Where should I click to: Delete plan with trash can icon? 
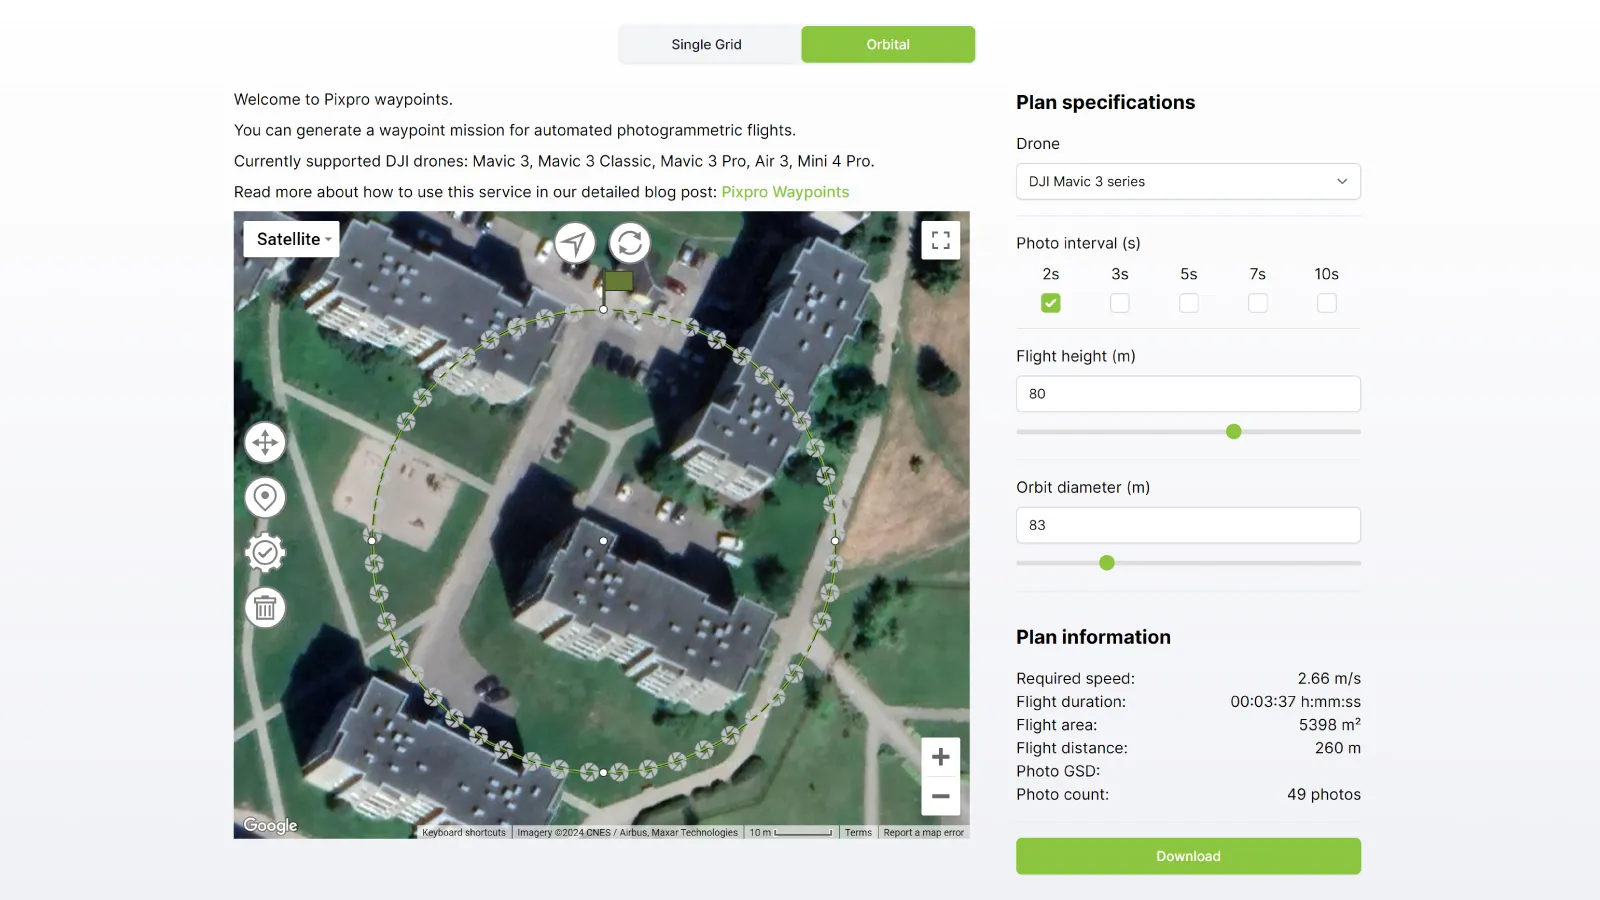point(265,607)
